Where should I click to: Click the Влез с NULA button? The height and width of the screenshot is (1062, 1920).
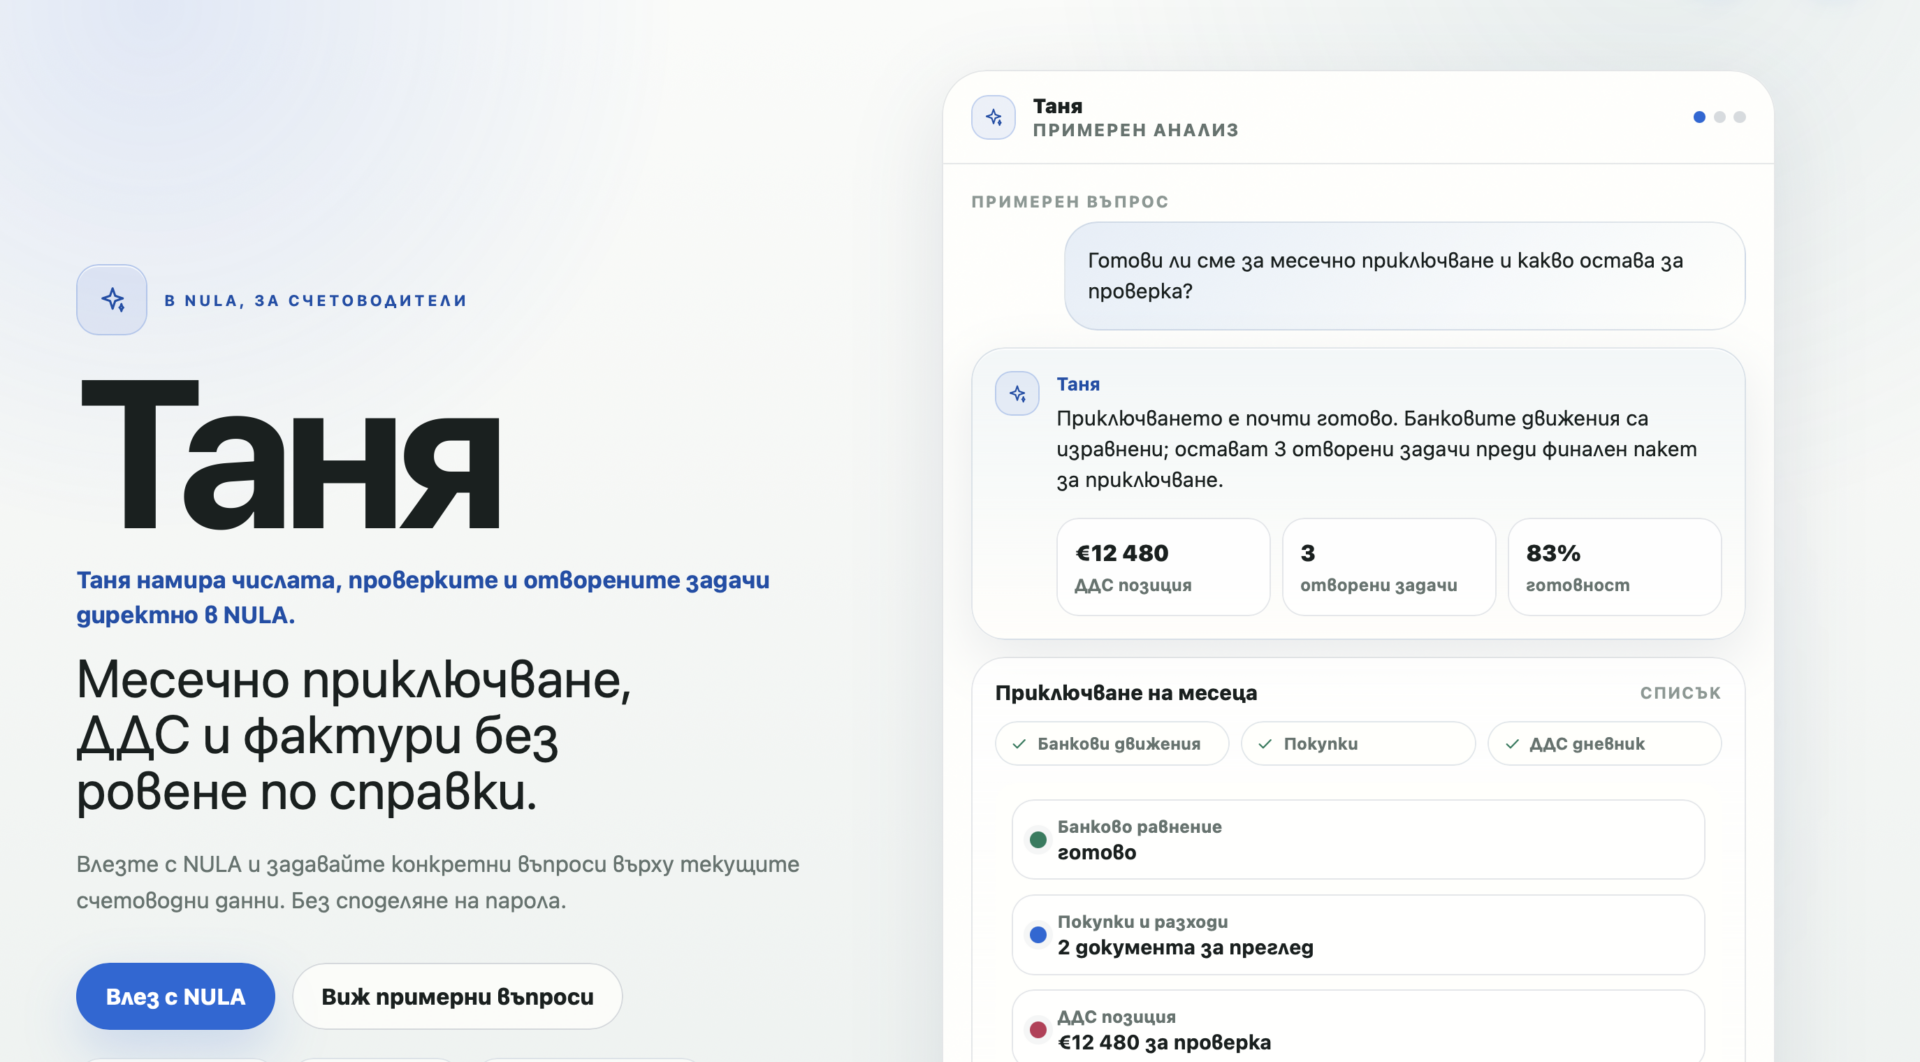click(x=175, y=996)
